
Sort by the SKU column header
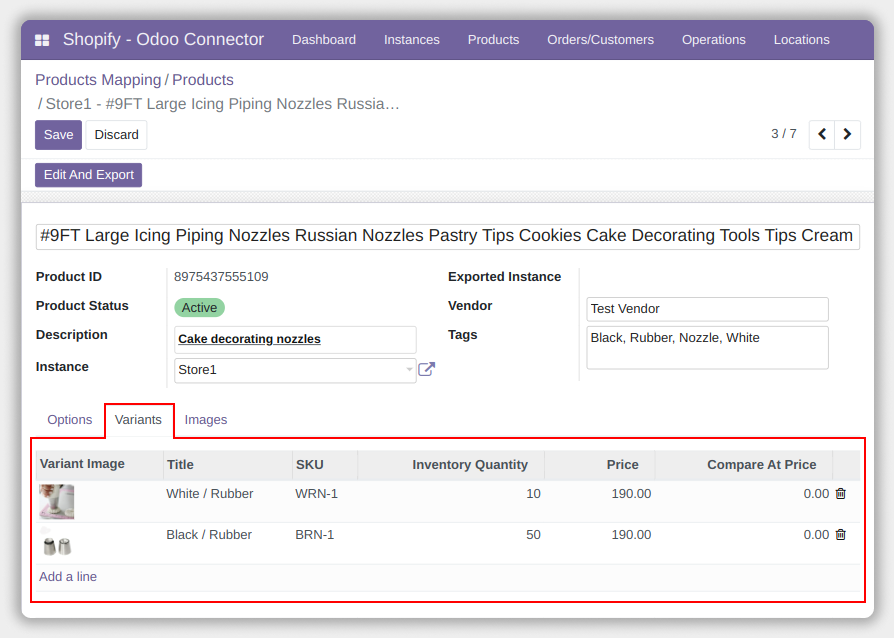click(324, 465)
